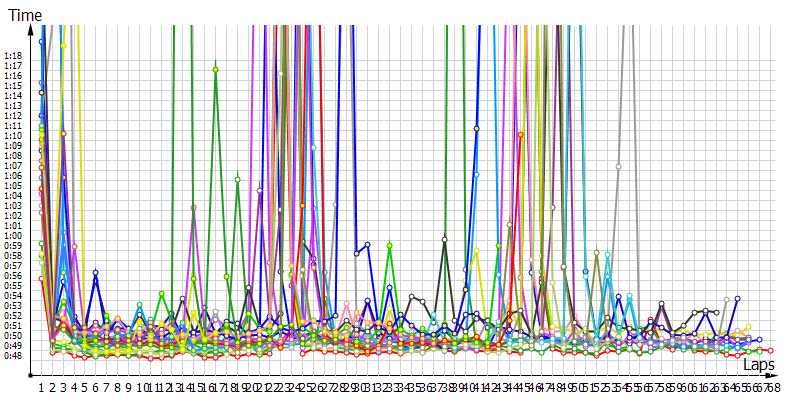Viewport: 800px width, 400px height.
Task: Click the yellow point at lap 3 near 1:10
Action: click(x=63, y=133)
